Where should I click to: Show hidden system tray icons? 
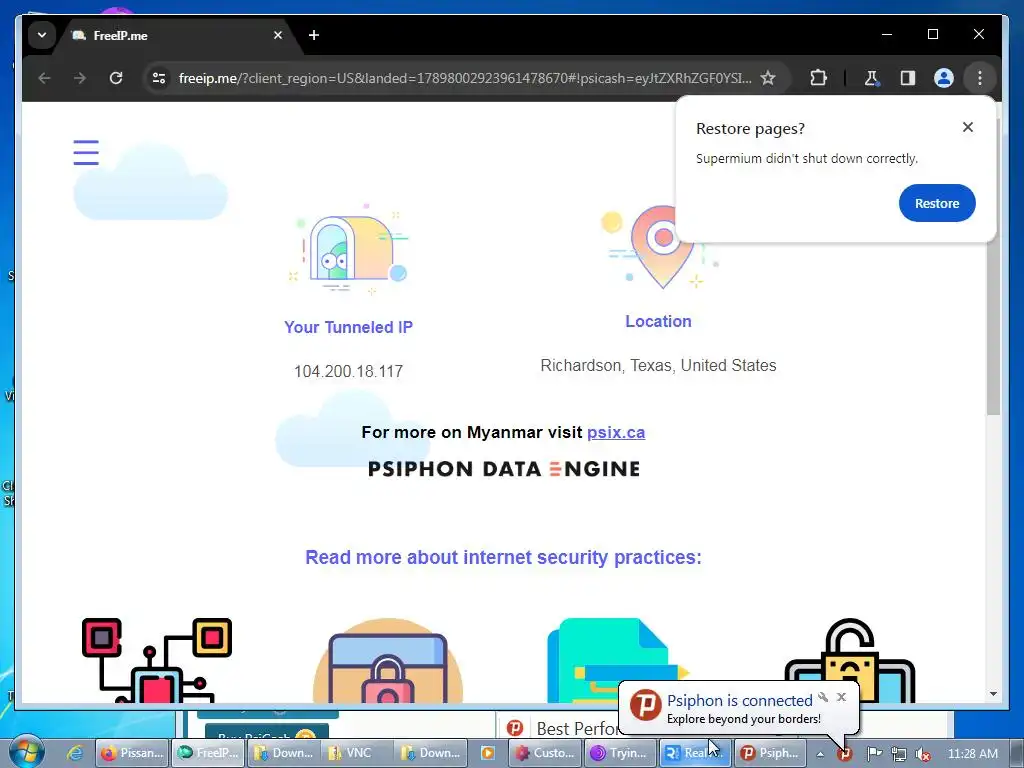point(820,754)
